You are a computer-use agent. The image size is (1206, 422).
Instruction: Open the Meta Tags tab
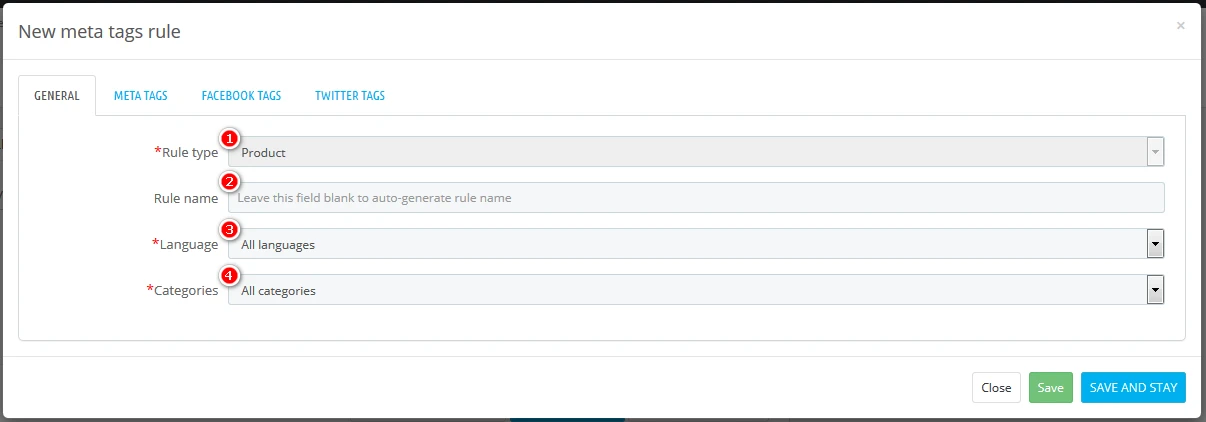140,96
